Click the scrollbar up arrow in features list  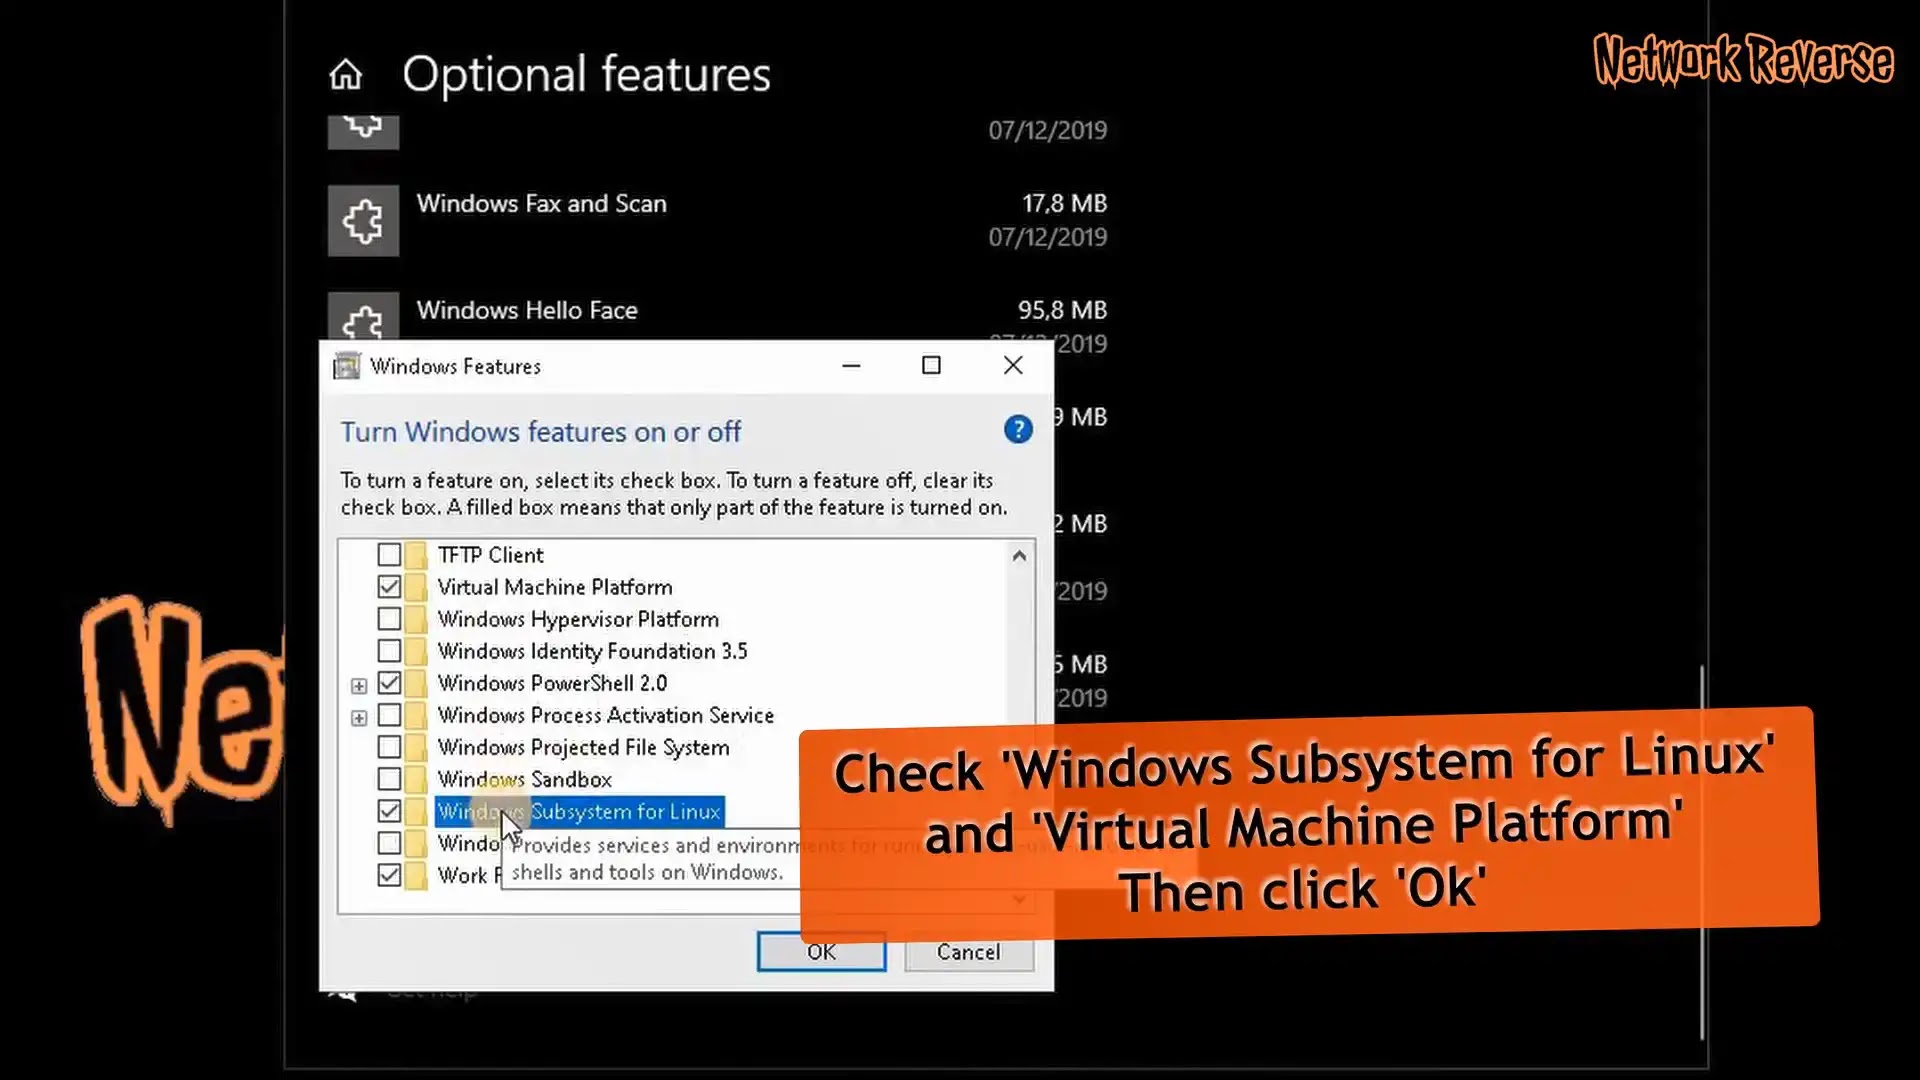point(1019,555)
